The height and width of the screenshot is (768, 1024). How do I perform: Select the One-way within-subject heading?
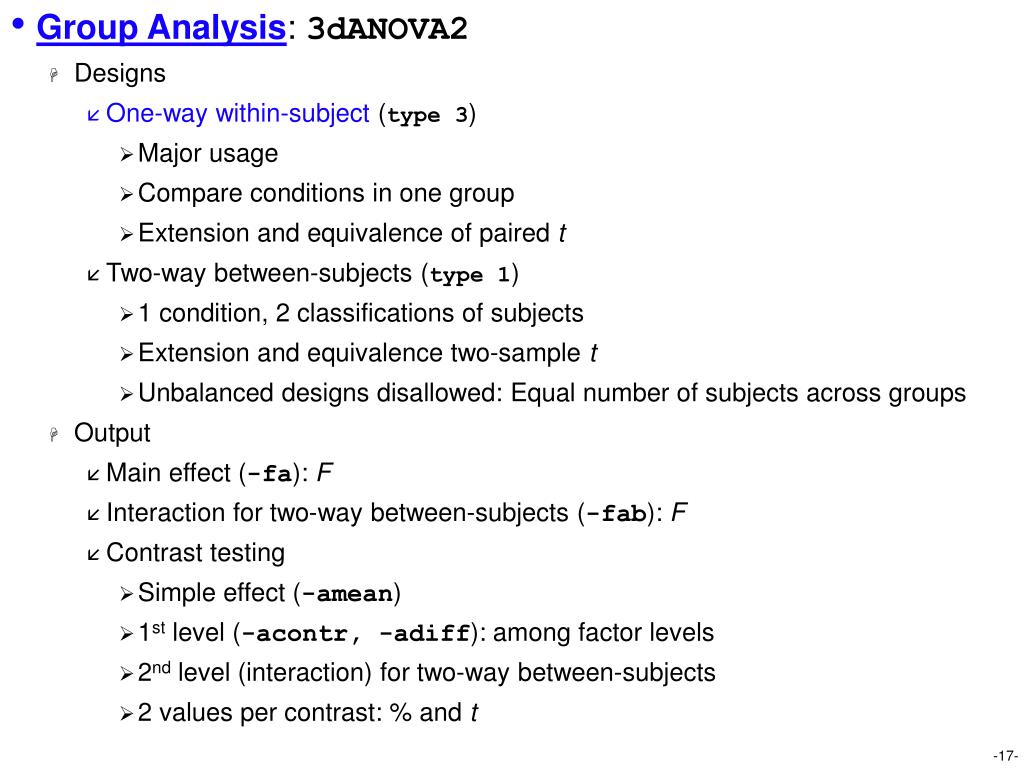238,113
